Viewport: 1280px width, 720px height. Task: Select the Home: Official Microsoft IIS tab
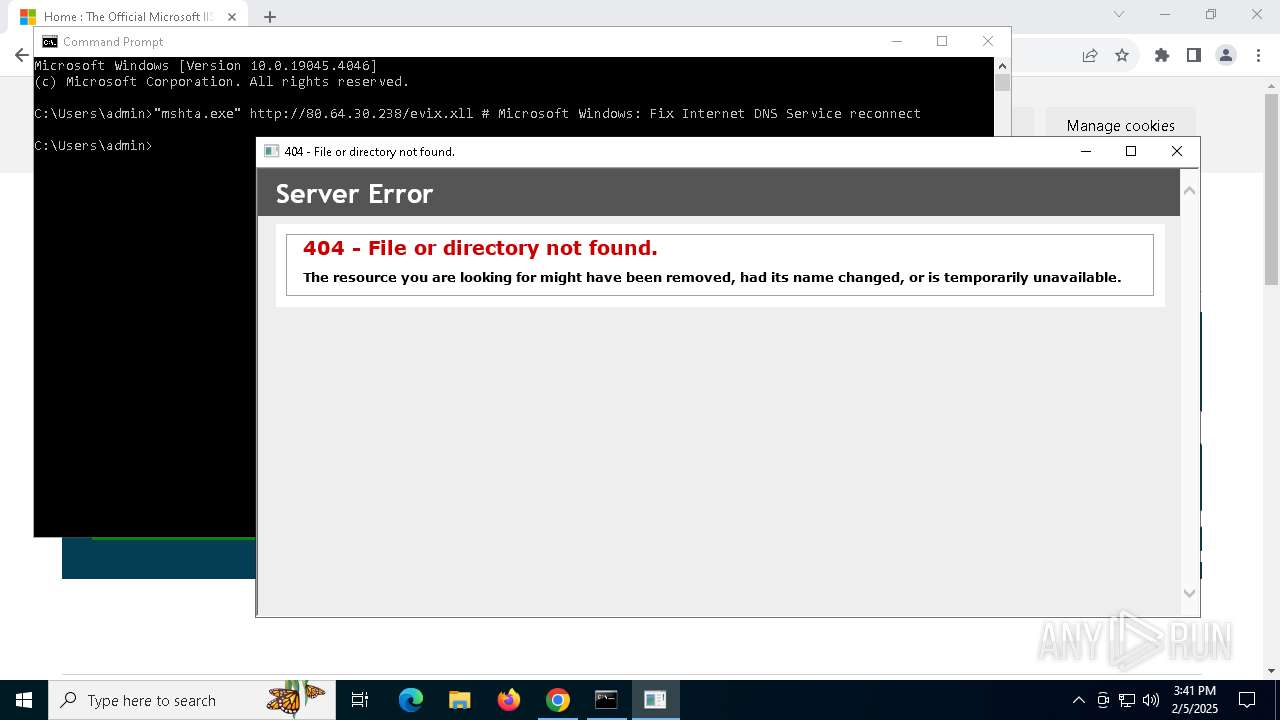tap(127, 16)
